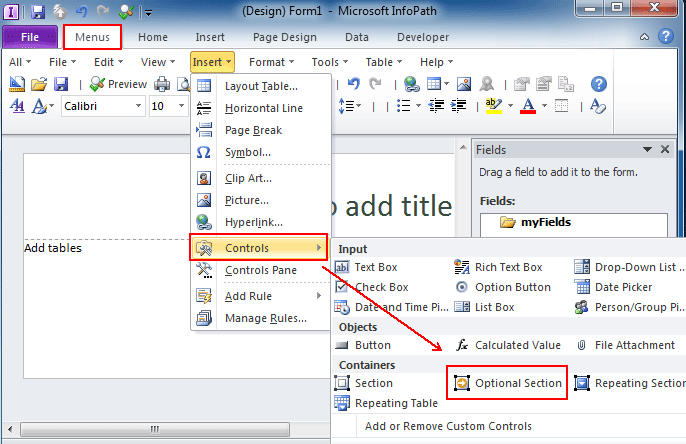Image resolution: width=686 pixels, height=444 pixels.
Task: Switch to the Developer ribbon tab
Action: point(423,37)
